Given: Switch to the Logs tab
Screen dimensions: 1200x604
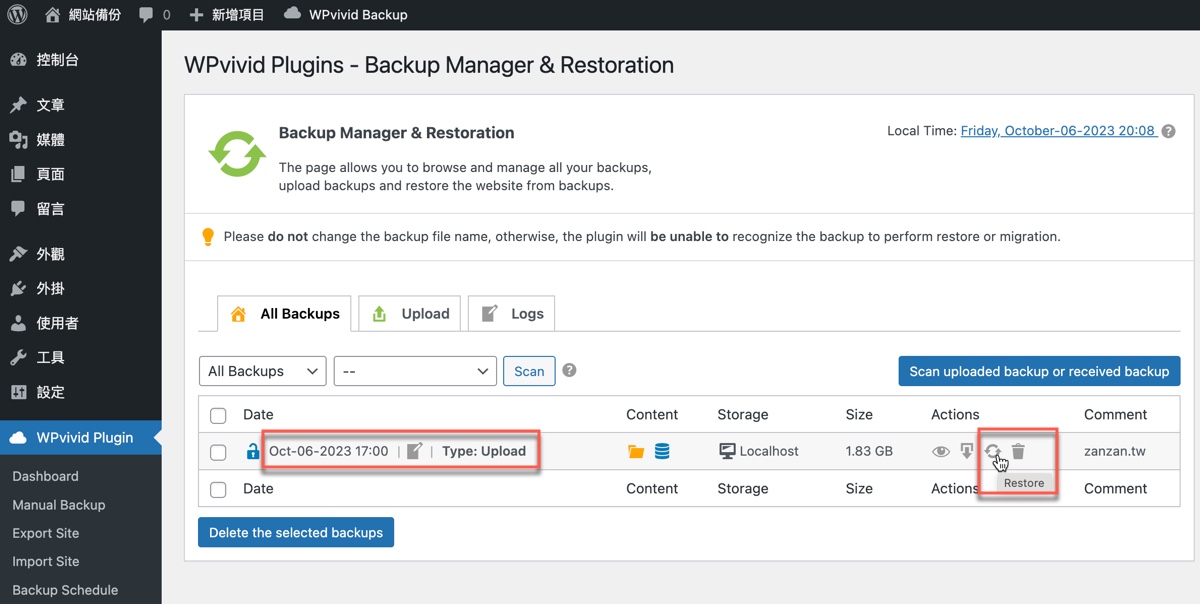Looking at the screenshot, I should pyautogui.click(x=511, y=314).
